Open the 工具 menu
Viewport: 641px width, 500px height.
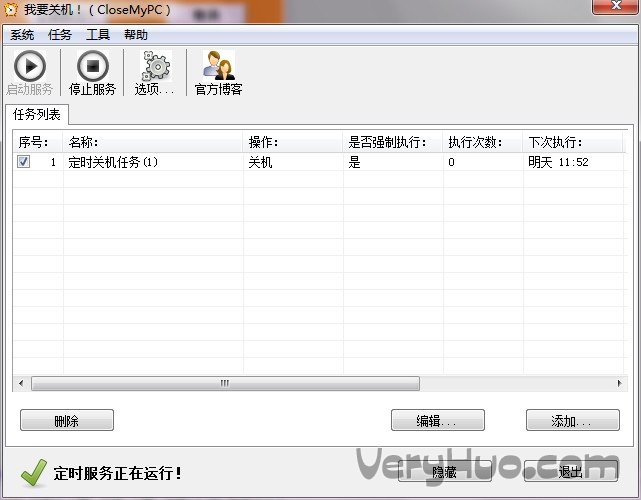coord(98,35)
